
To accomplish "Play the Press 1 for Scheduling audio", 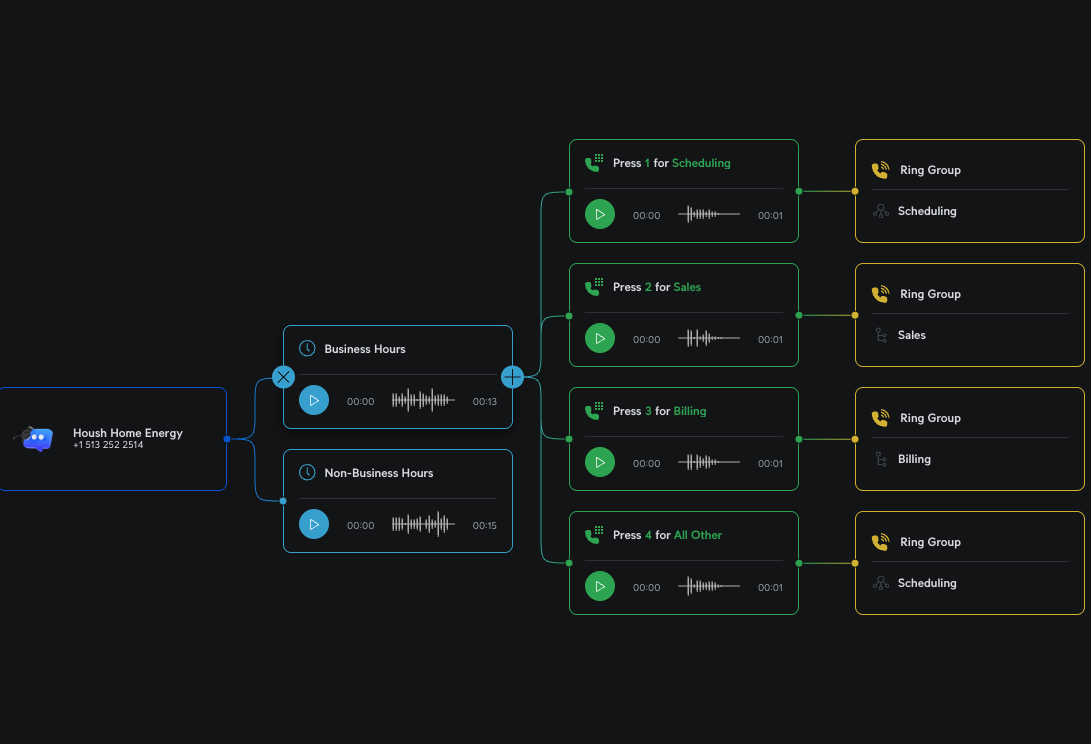I will [600, 215].
